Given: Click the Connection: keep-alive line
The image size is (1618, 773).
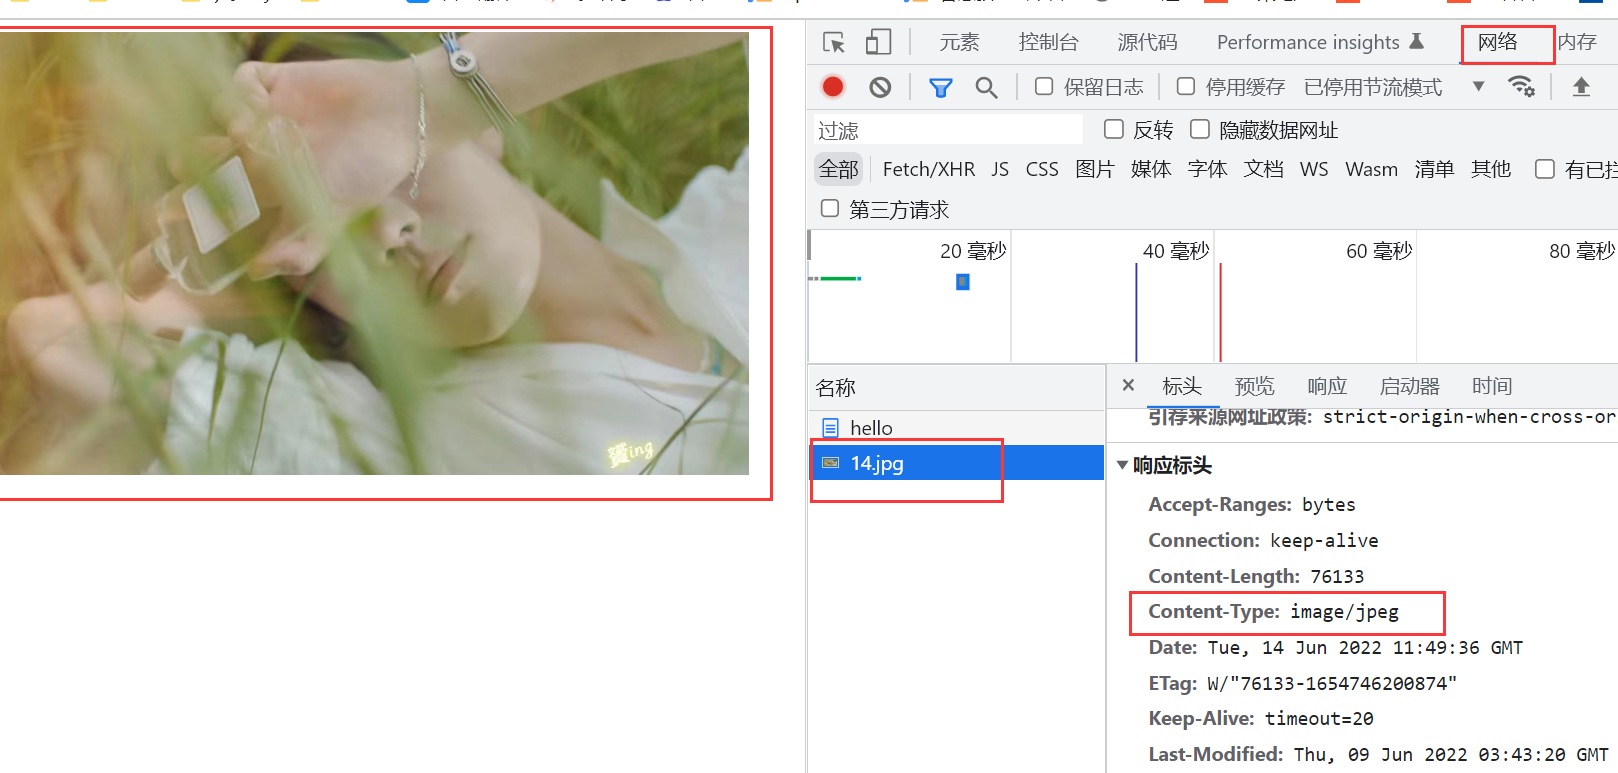Looking at the screenshot, I should 1263,541.
